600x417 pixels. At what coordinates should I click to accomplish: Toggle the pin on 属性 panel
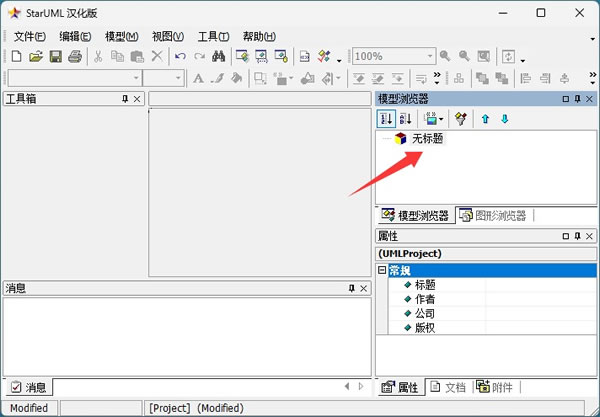coord(578,236)
